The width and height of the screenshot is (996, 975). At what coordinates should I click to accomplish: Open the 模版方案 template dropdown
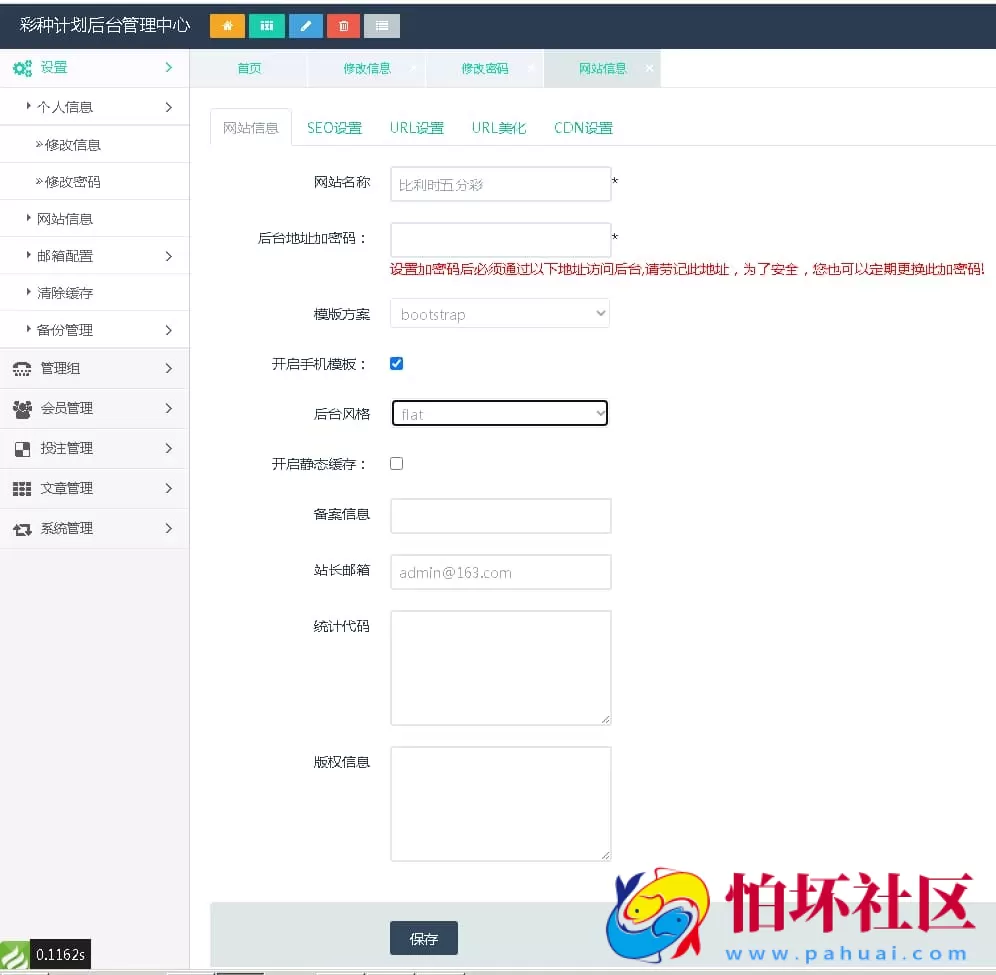click(x=499, y=313)
